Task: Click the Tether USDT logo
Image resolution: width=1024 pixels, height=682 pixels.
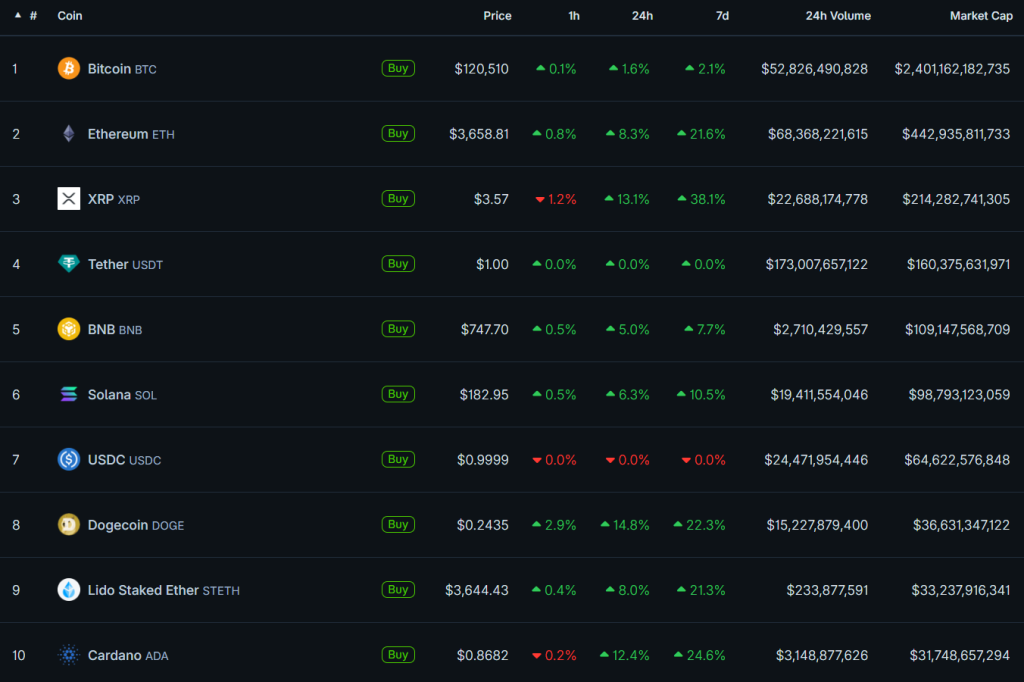Action: [68, 264]
